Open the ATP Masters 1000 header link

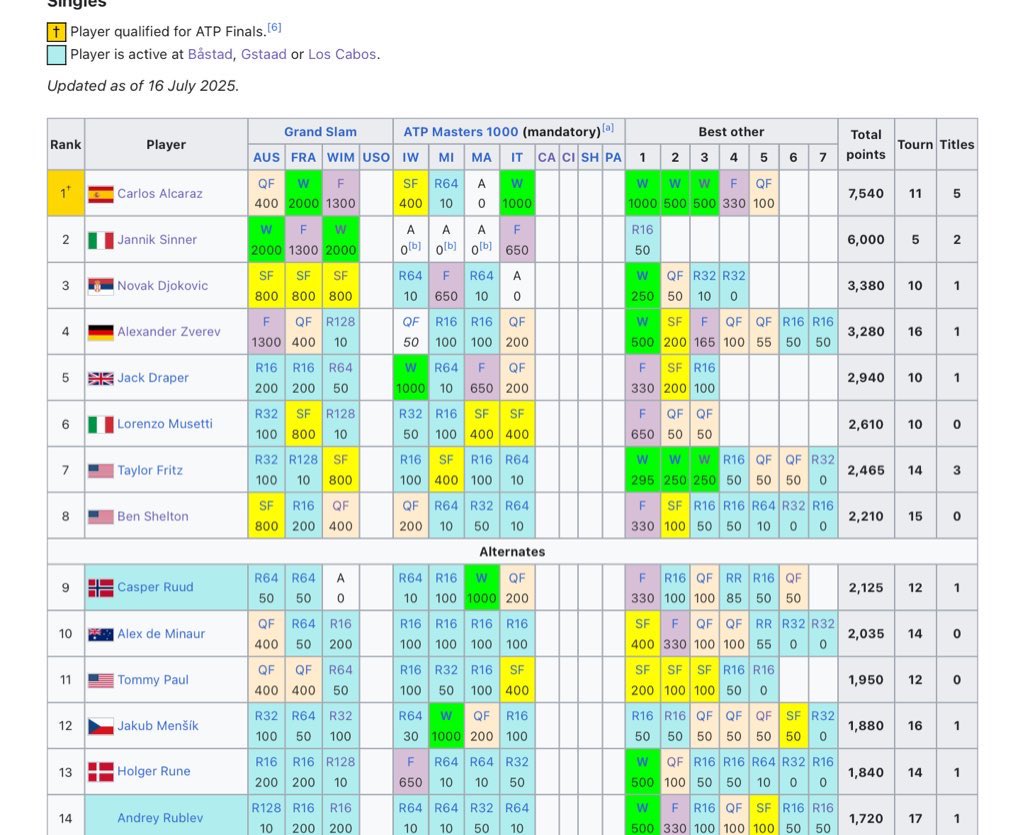[x=460, y=131]
